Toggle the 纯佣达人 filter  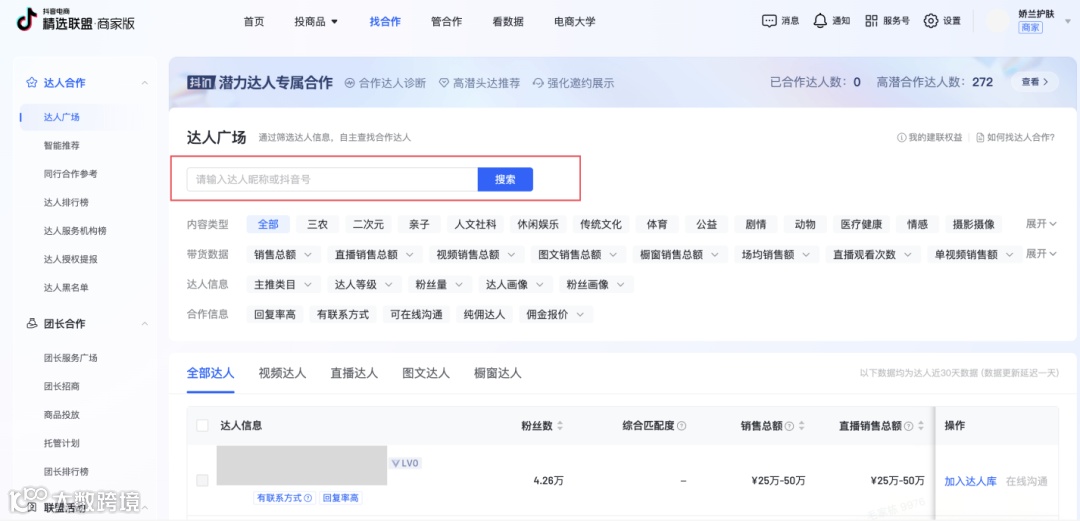(x=484, y=314)
